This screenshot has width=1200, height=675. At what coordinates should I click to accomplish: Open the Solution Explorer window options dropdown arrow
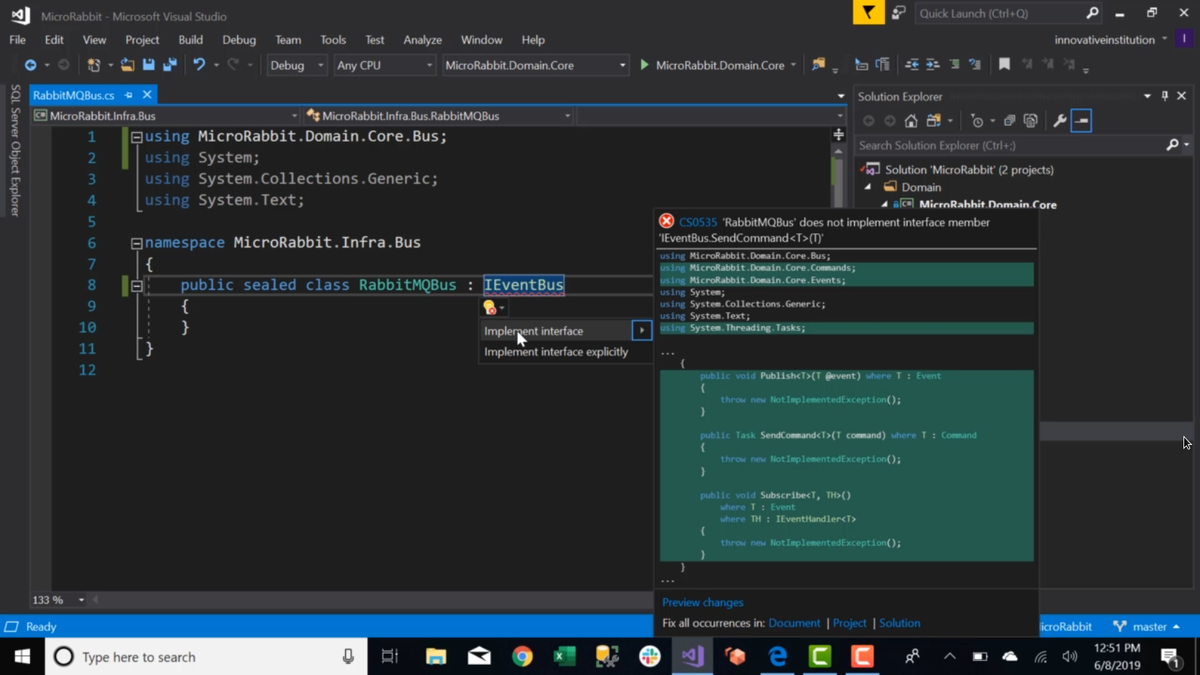(1147, 96)
